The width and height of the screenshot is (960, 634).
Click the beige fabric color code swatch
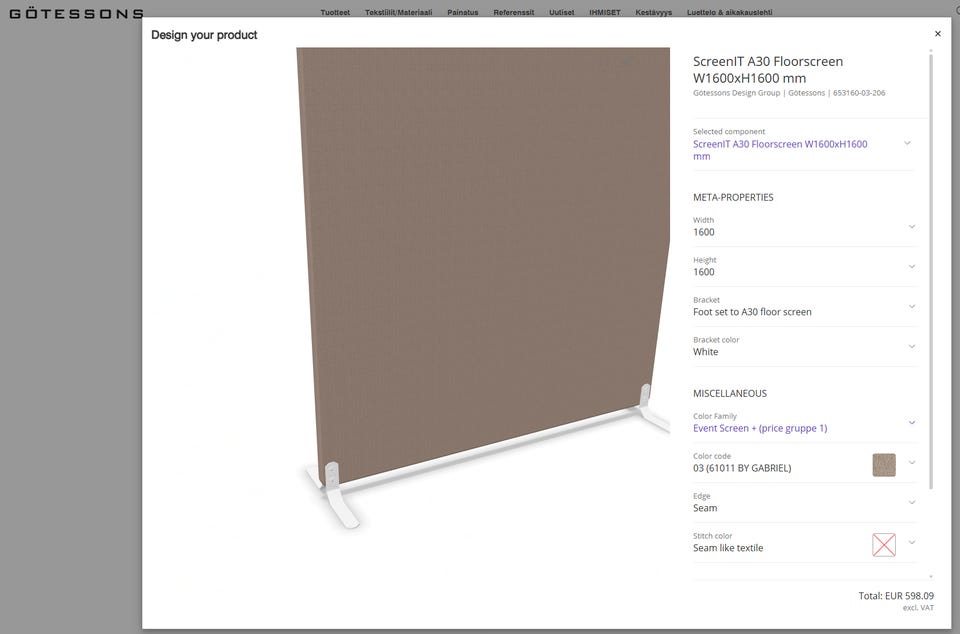883,465
